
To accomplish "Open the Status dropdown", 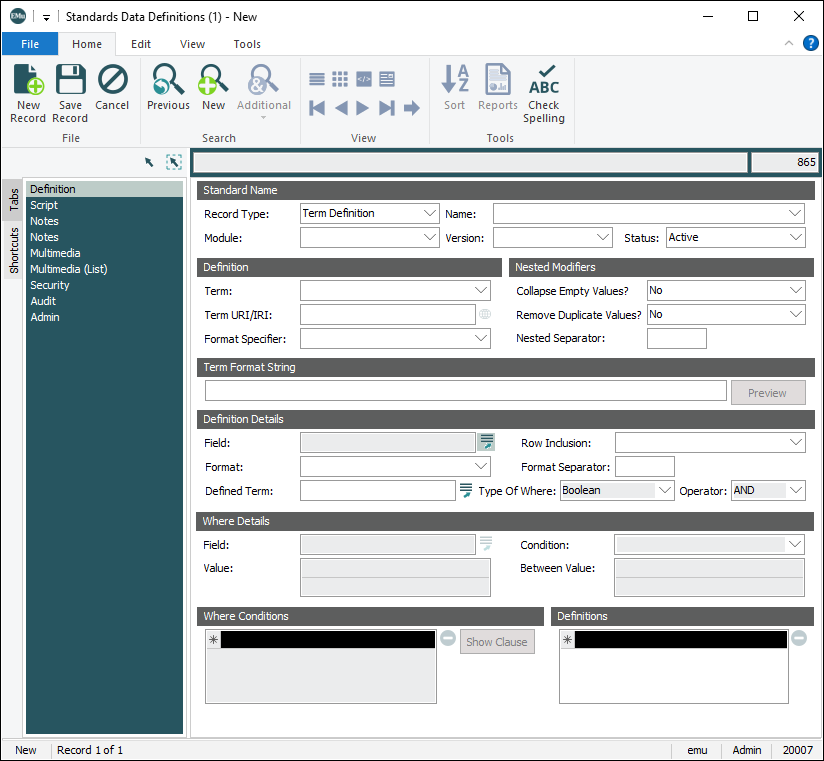I will [x=795, y=238].
